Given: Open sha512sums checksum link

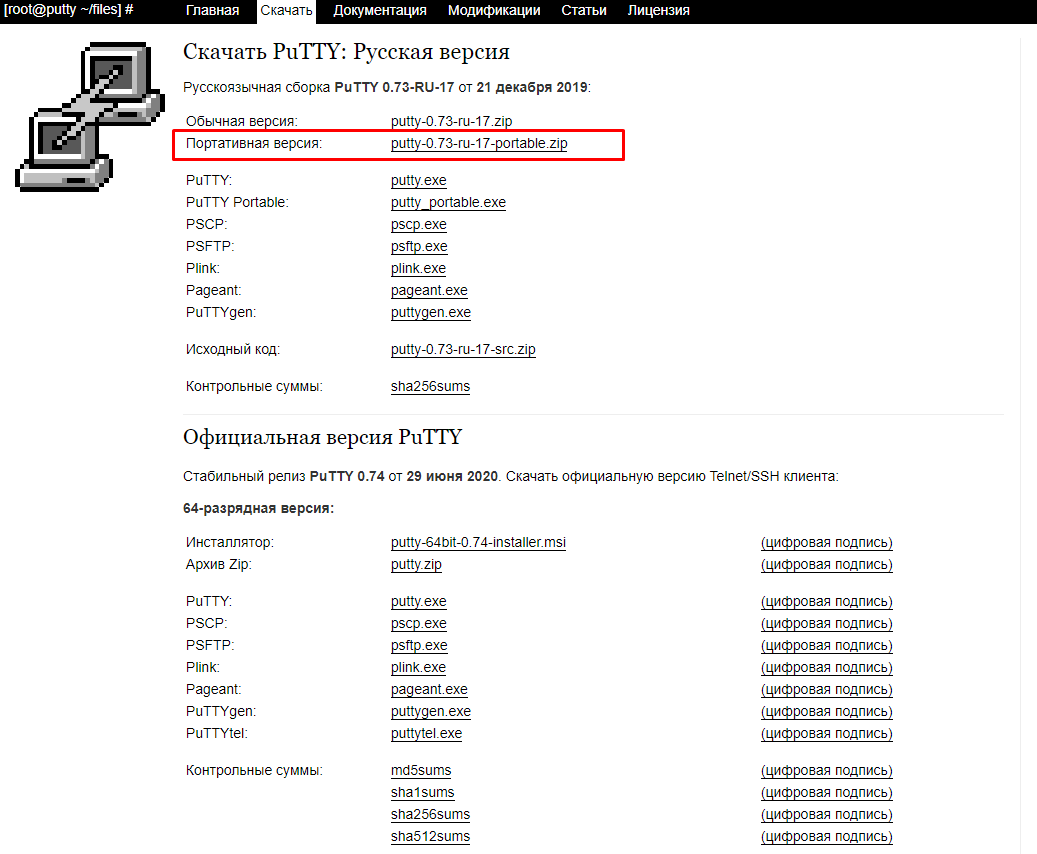Looking at the screenshot, I should (430, 836).
